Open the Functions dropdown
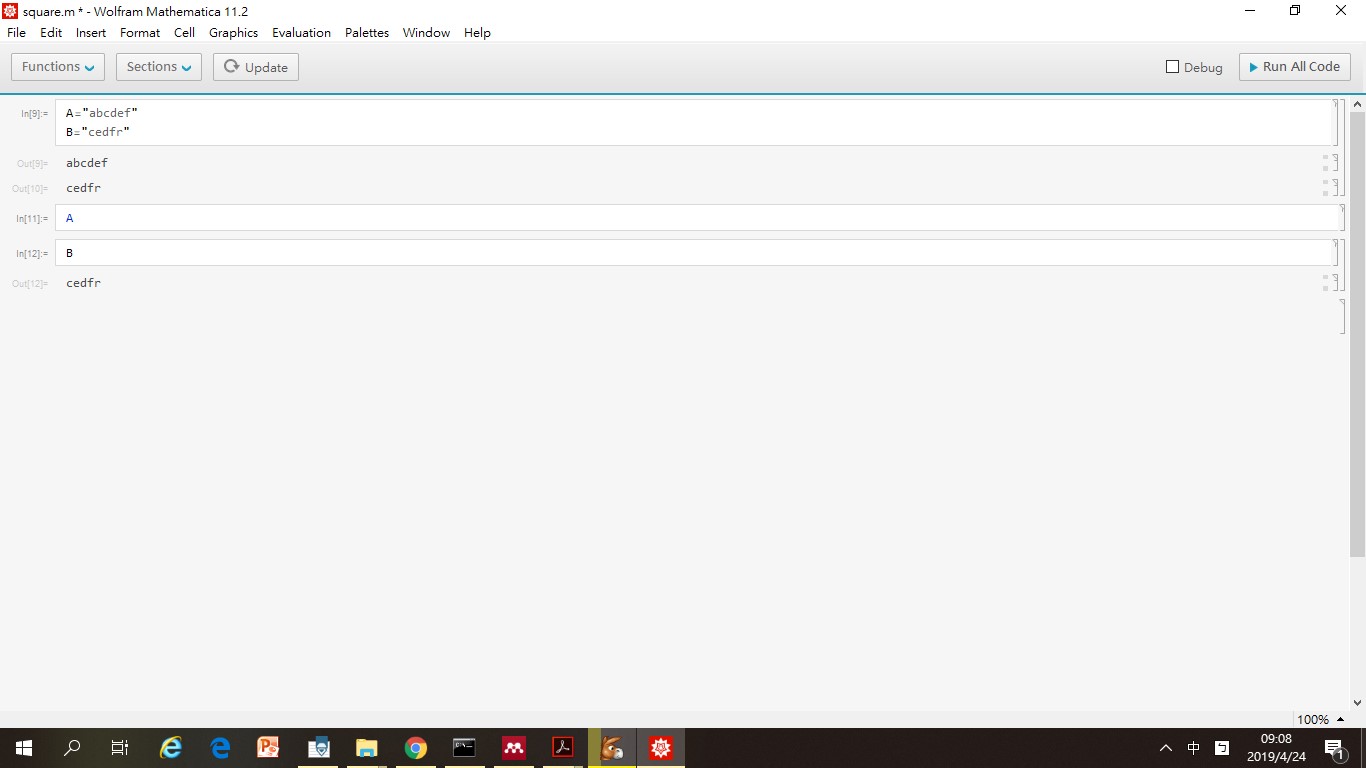The height and width of the screenshot is (768, 1366). pos(58,67)
